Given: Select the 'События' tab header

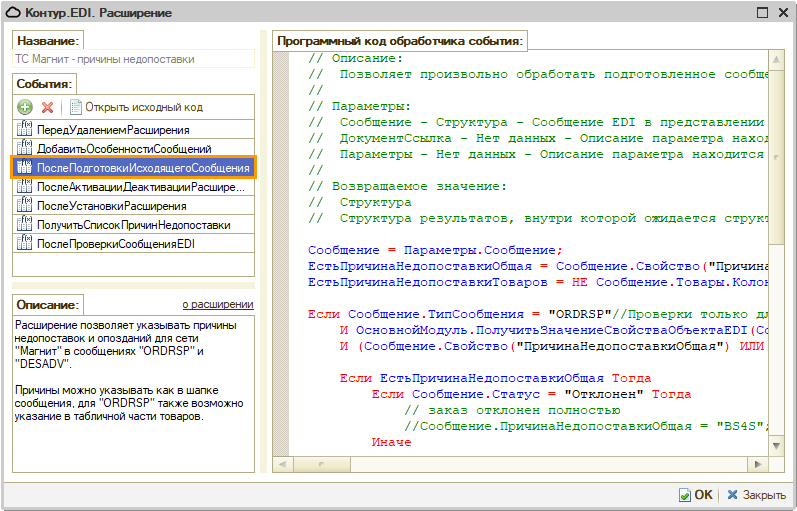Looking at the screenshot, I should pos(43,85).
